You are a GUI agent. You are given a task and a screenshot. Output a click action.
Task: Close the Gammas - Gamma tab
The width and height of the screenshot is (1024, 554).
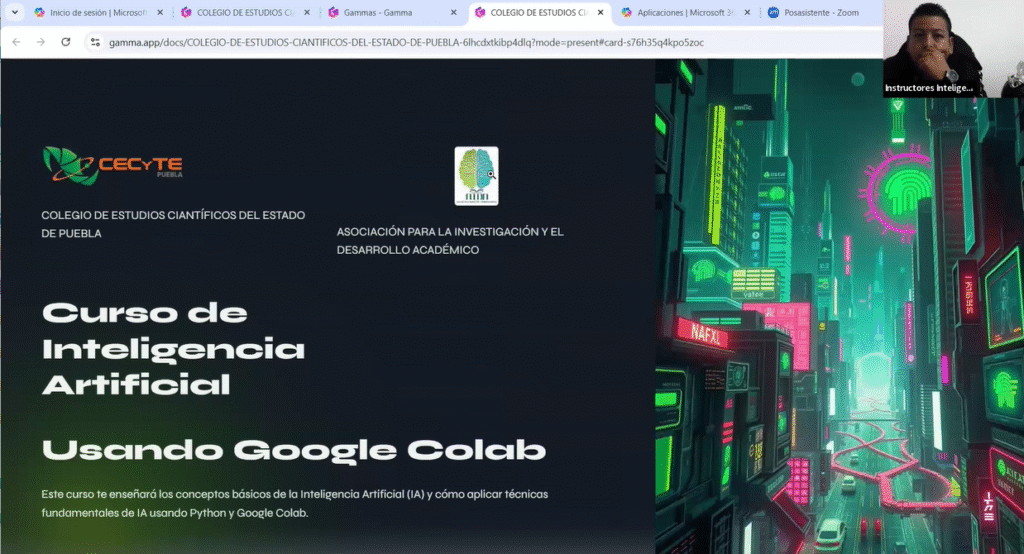point(454,12)
